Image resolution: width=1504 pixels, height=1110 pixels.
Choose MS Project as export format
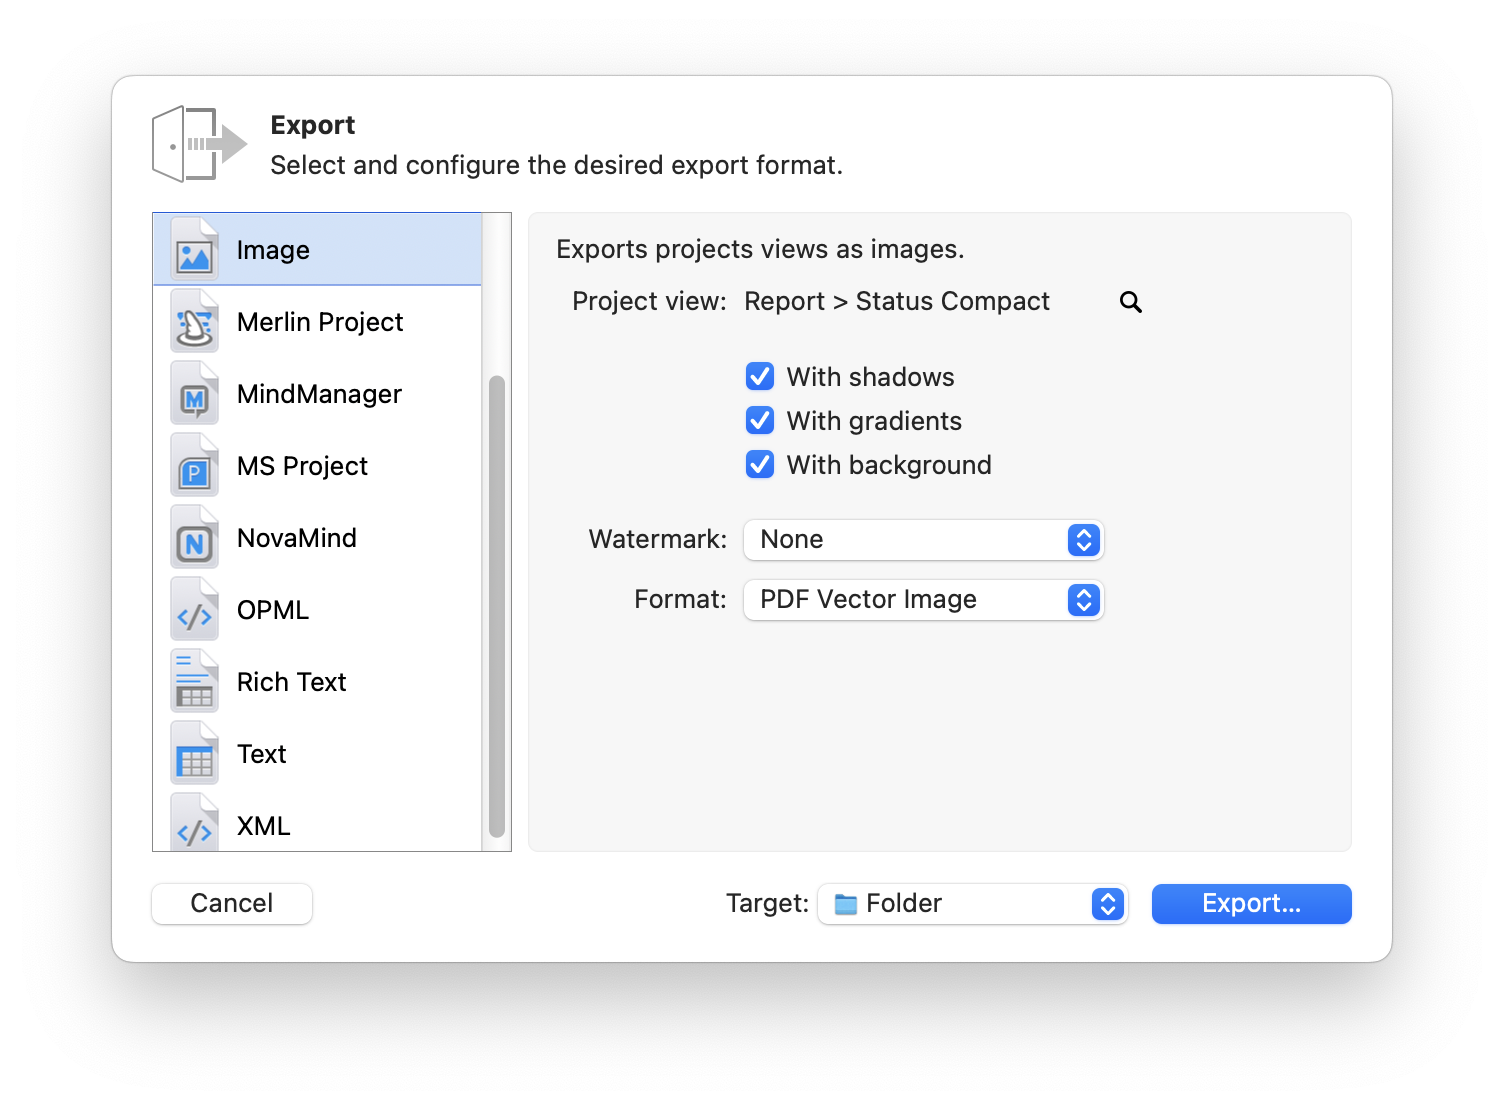[x=301, y=465]
